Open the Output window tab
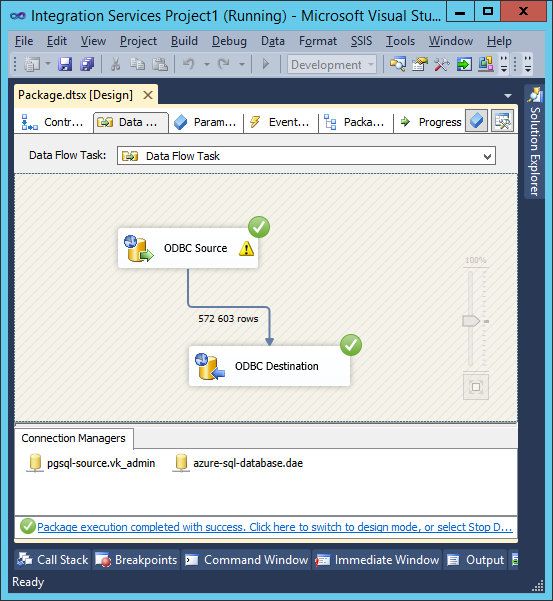 pyautogui.click(x=476, y=560)
